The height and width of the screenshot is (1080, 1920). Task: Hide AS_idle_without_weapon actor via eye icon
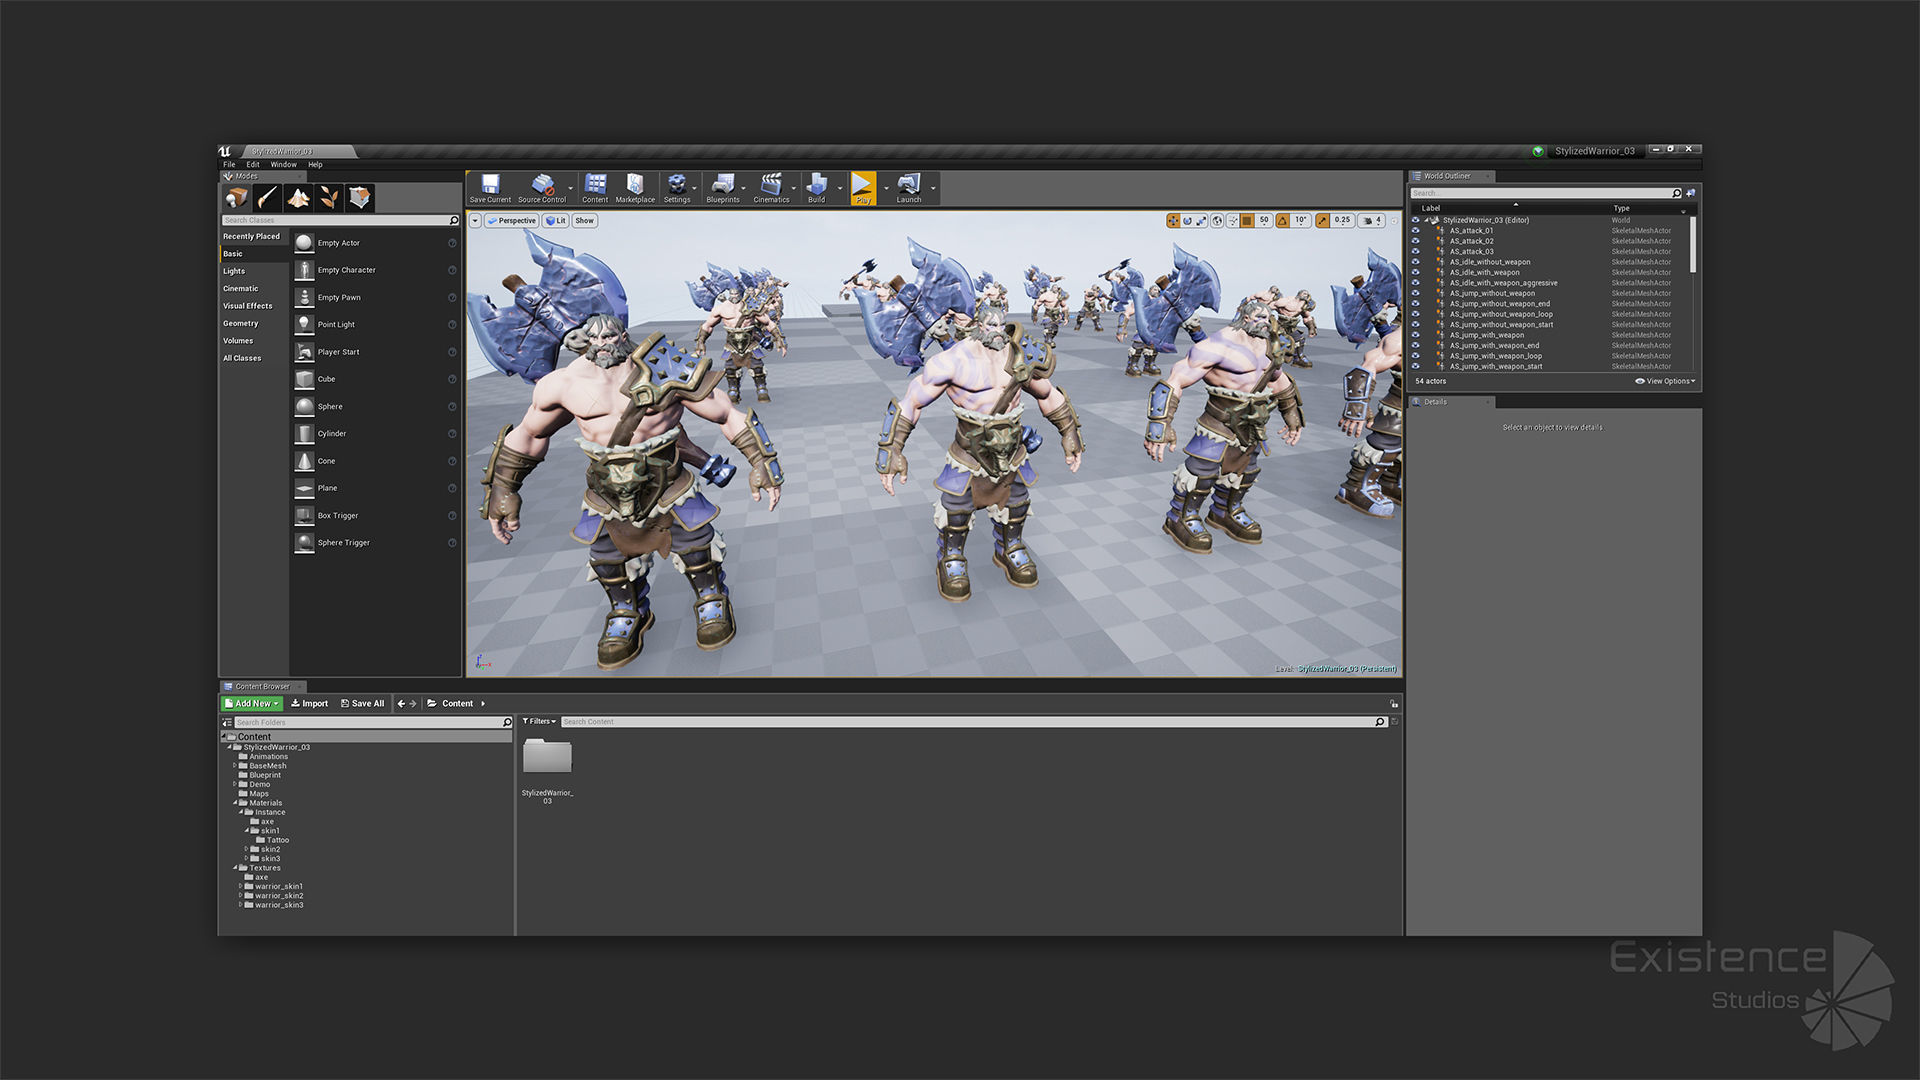coord(1415,262)
